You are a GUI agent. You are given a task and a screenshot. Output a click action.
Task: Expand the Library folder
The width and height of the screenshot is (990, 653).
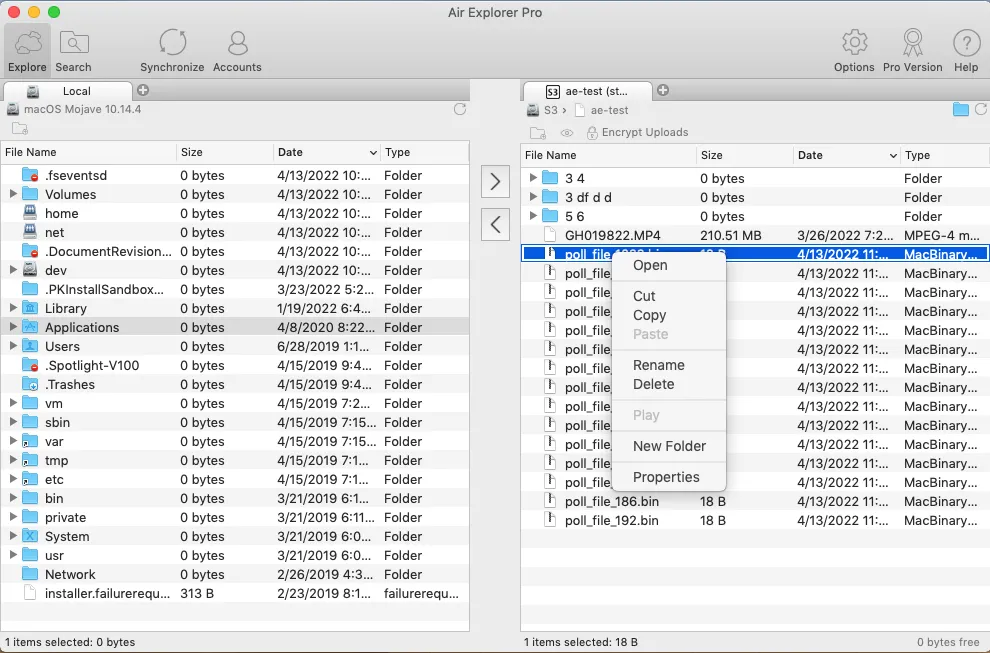(13, 308)
